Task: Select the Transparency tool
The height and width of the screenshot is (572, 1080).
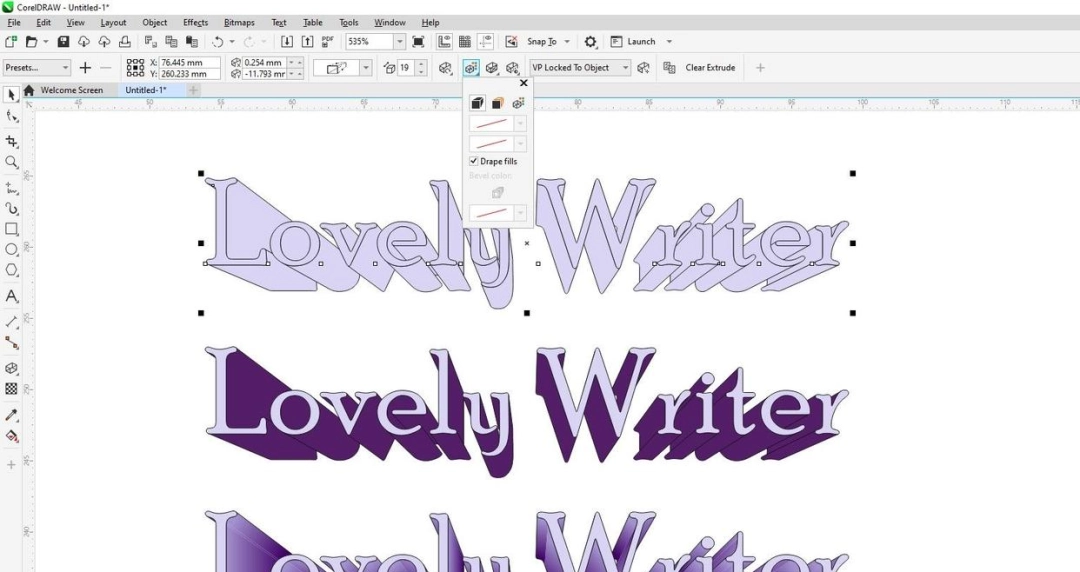Action: tap(11, 389)
